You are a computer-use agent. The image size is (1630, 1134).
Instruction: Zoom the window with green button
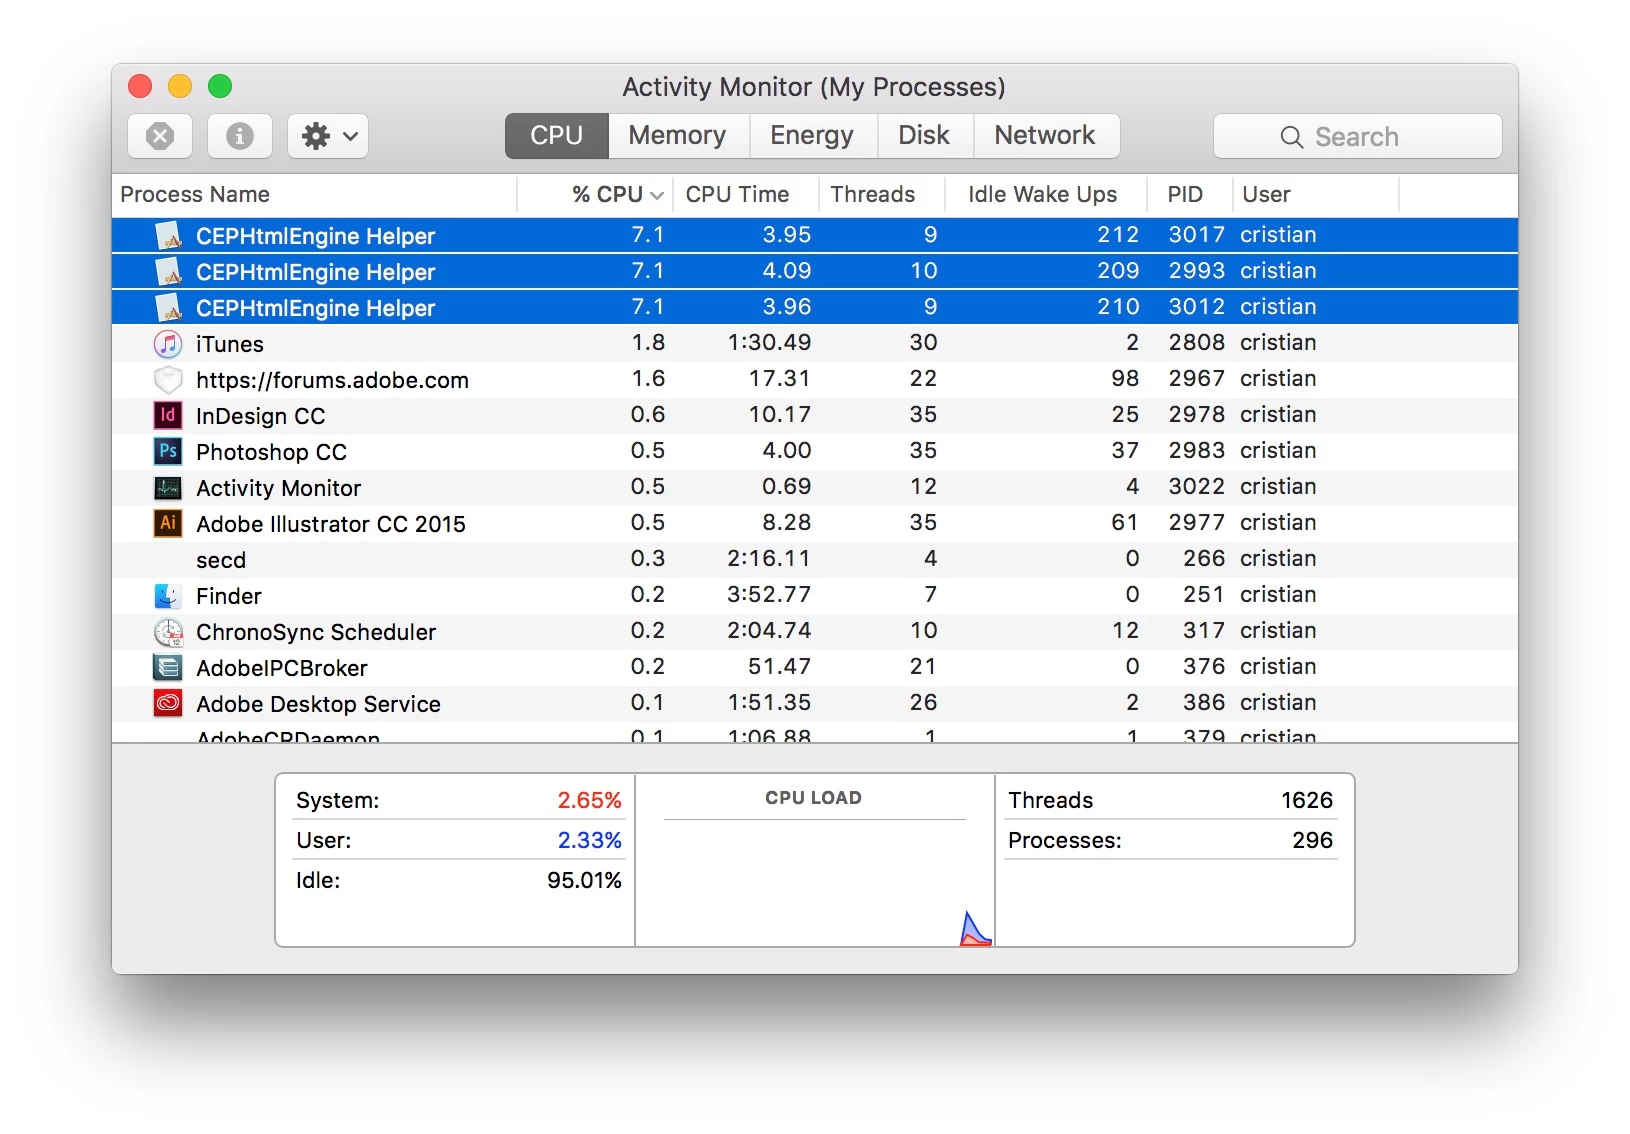coord(220,86)
